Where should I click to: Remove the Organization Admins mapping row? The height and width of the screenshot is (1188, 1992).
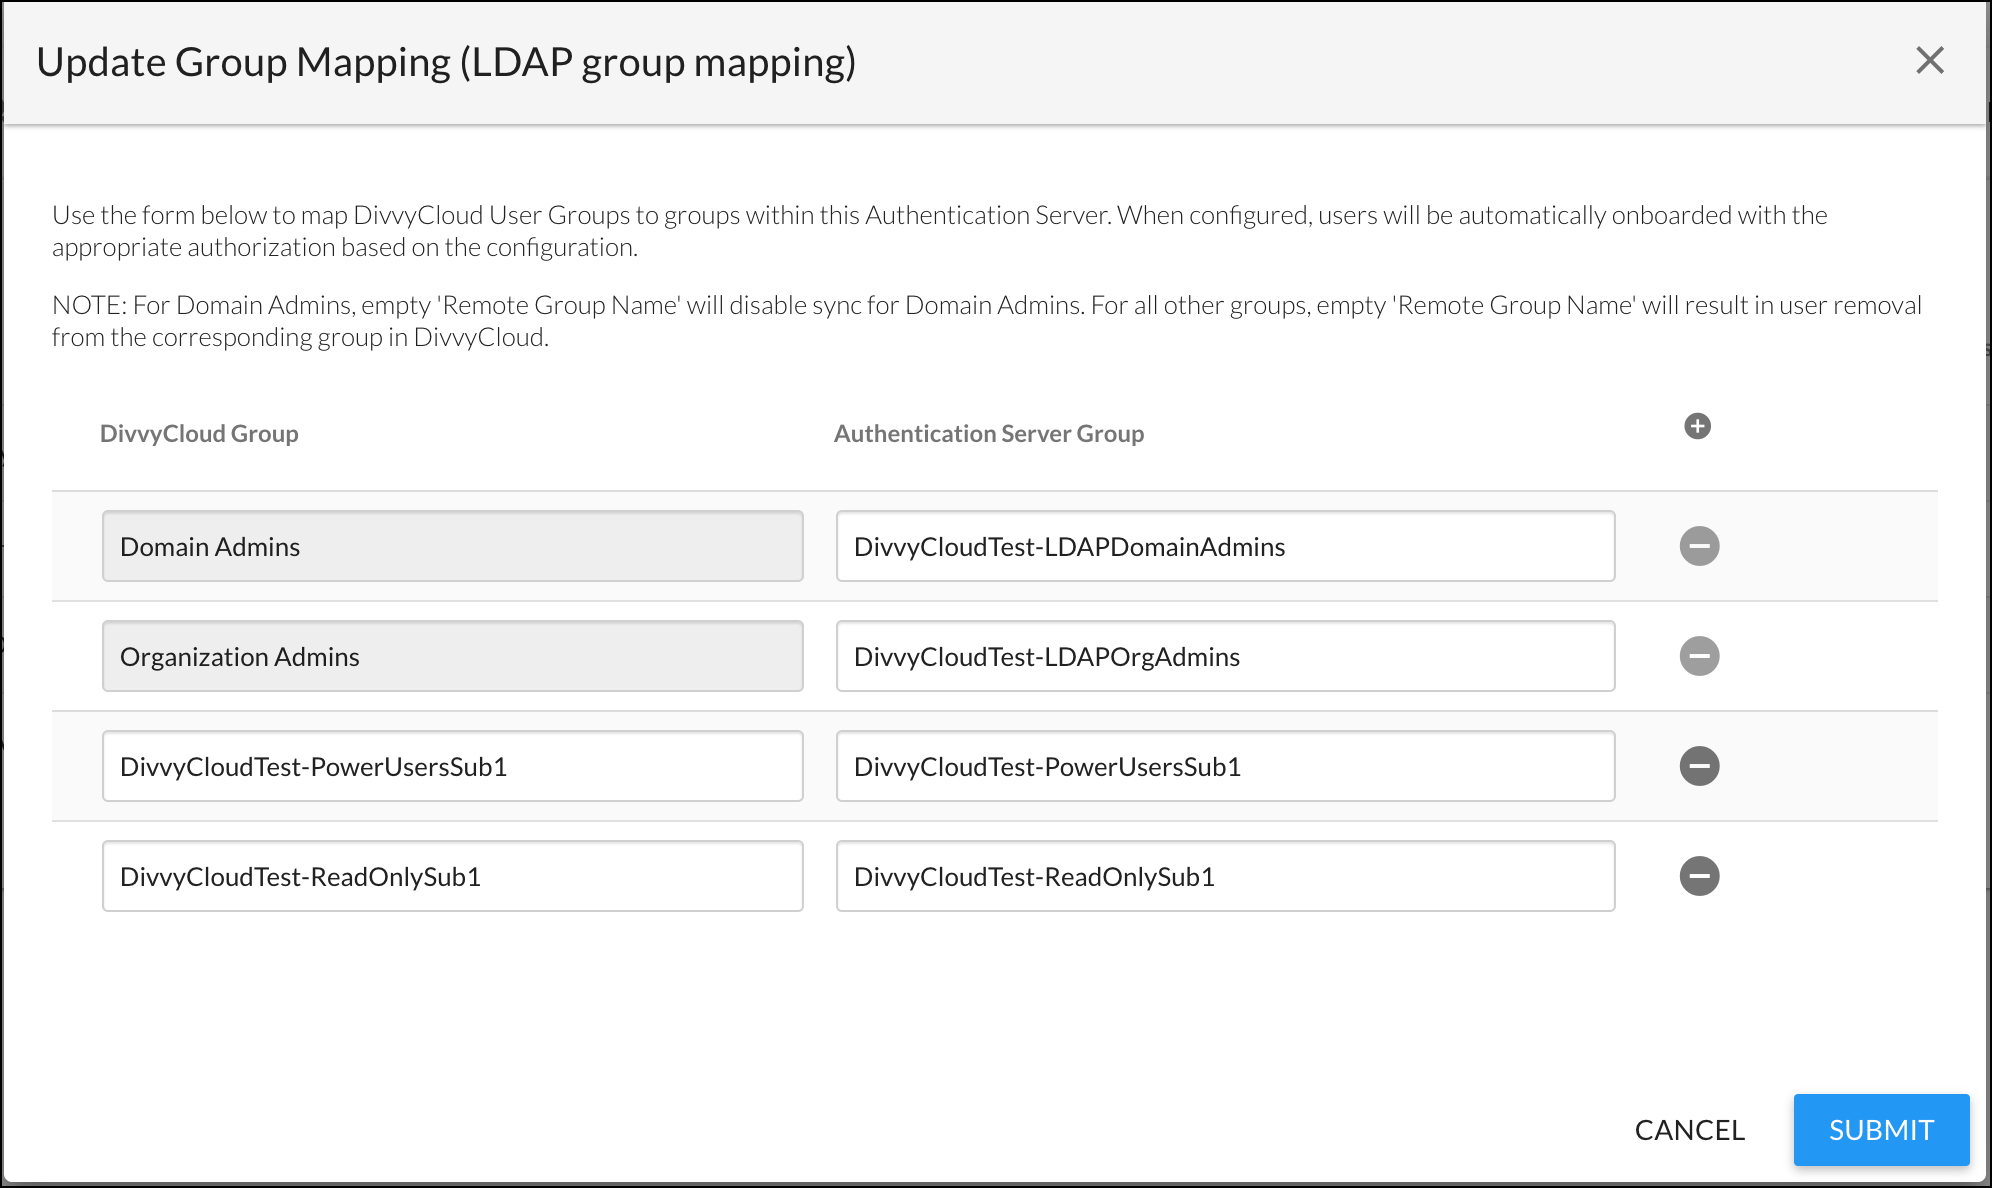(x=1699, y=656)
